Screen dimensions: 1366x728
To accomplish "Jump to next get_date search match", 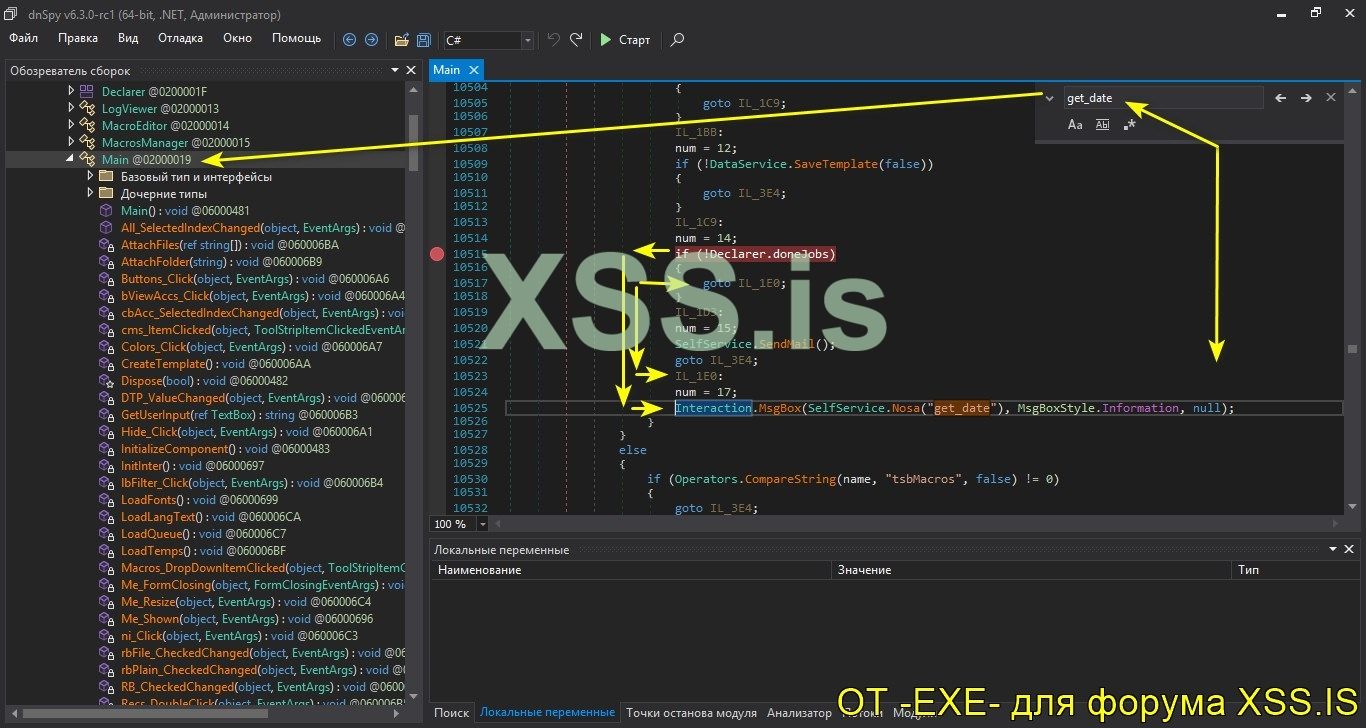I will coord(1306,98).
